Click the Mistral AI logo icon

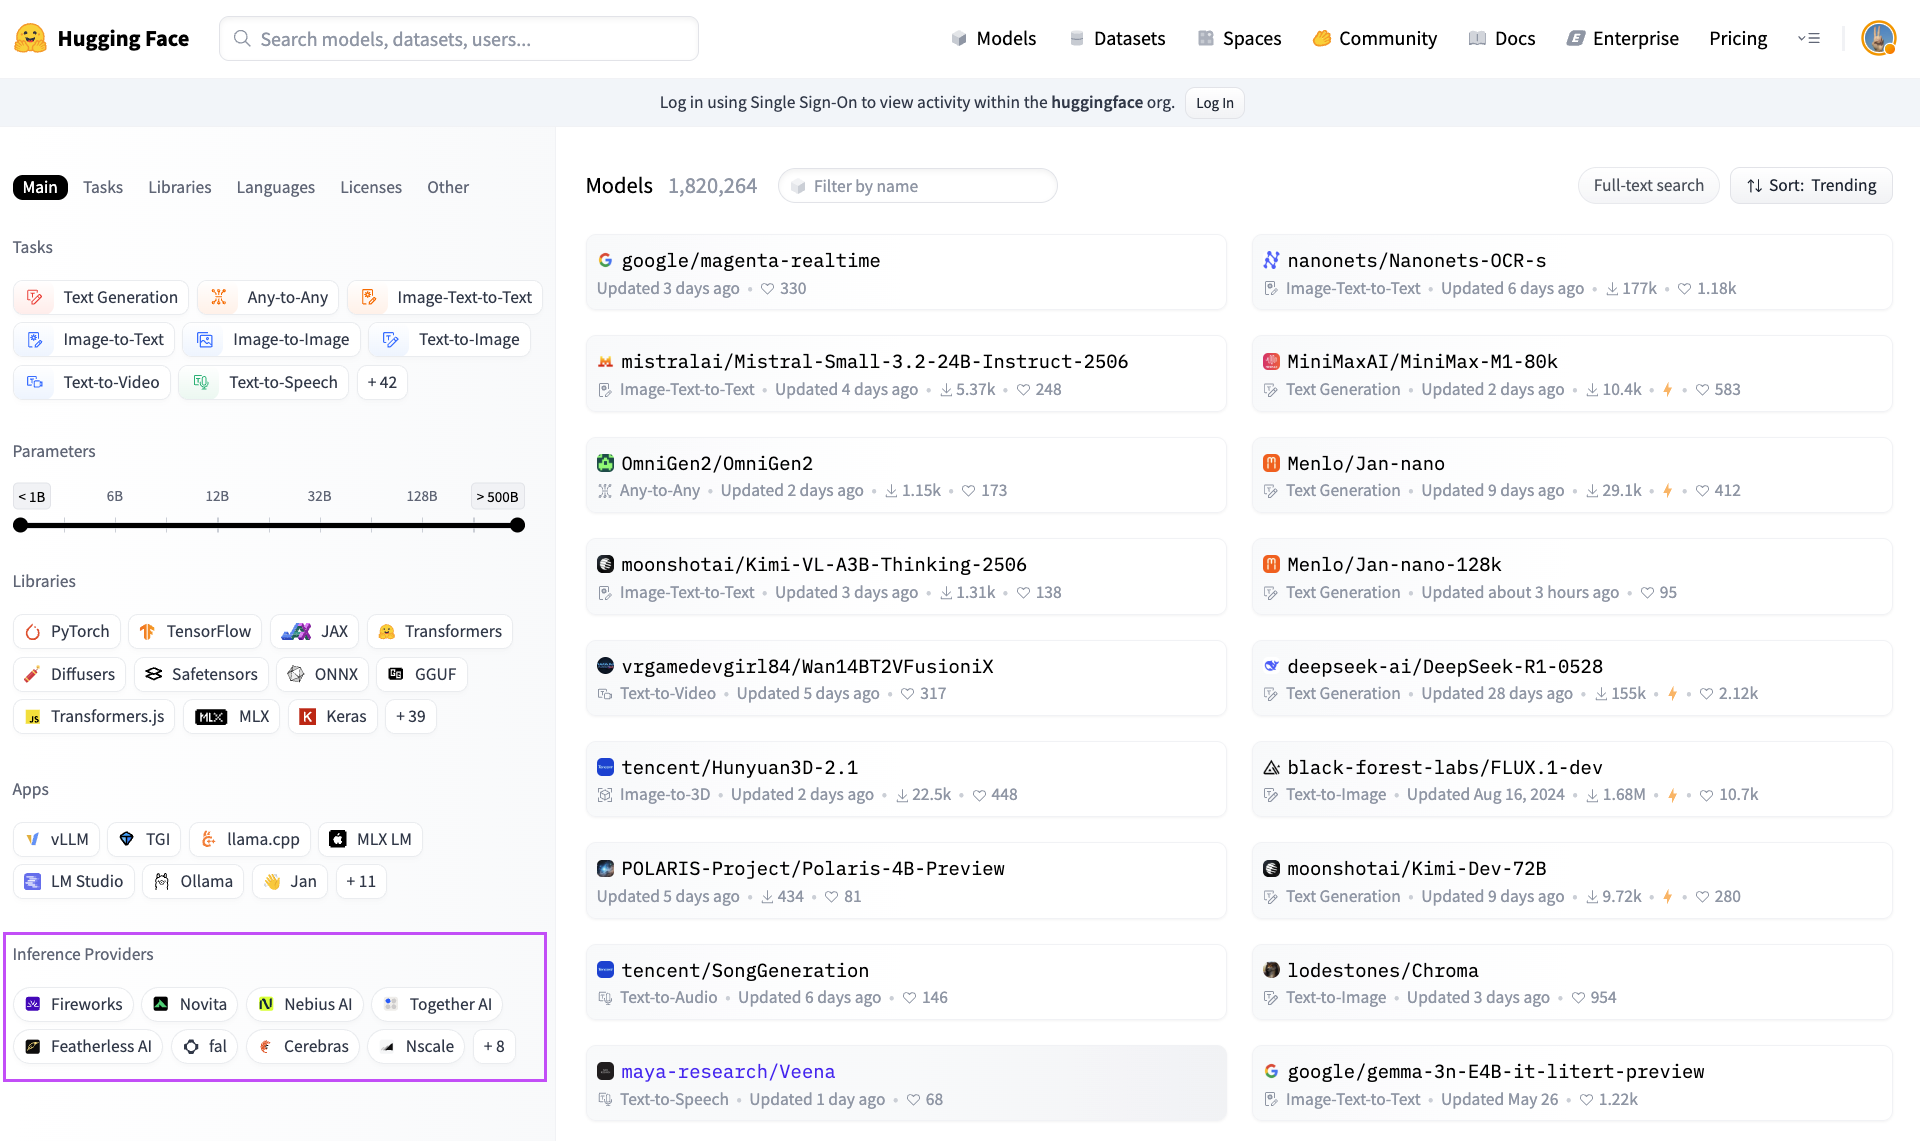pyautogui.click(x=605, y=362)
